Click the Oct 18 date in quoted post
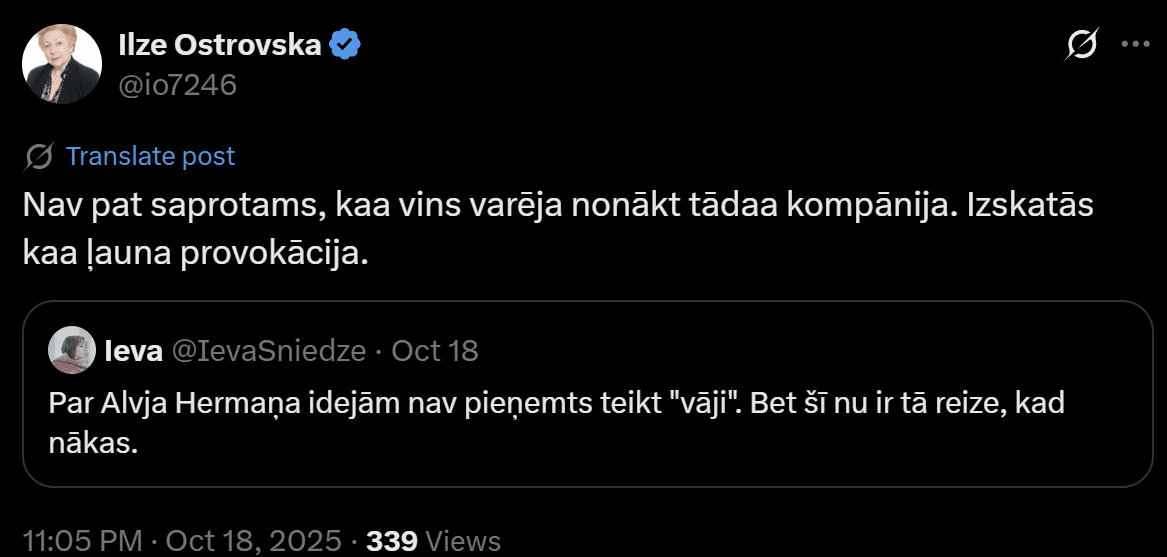 point(434,351)
